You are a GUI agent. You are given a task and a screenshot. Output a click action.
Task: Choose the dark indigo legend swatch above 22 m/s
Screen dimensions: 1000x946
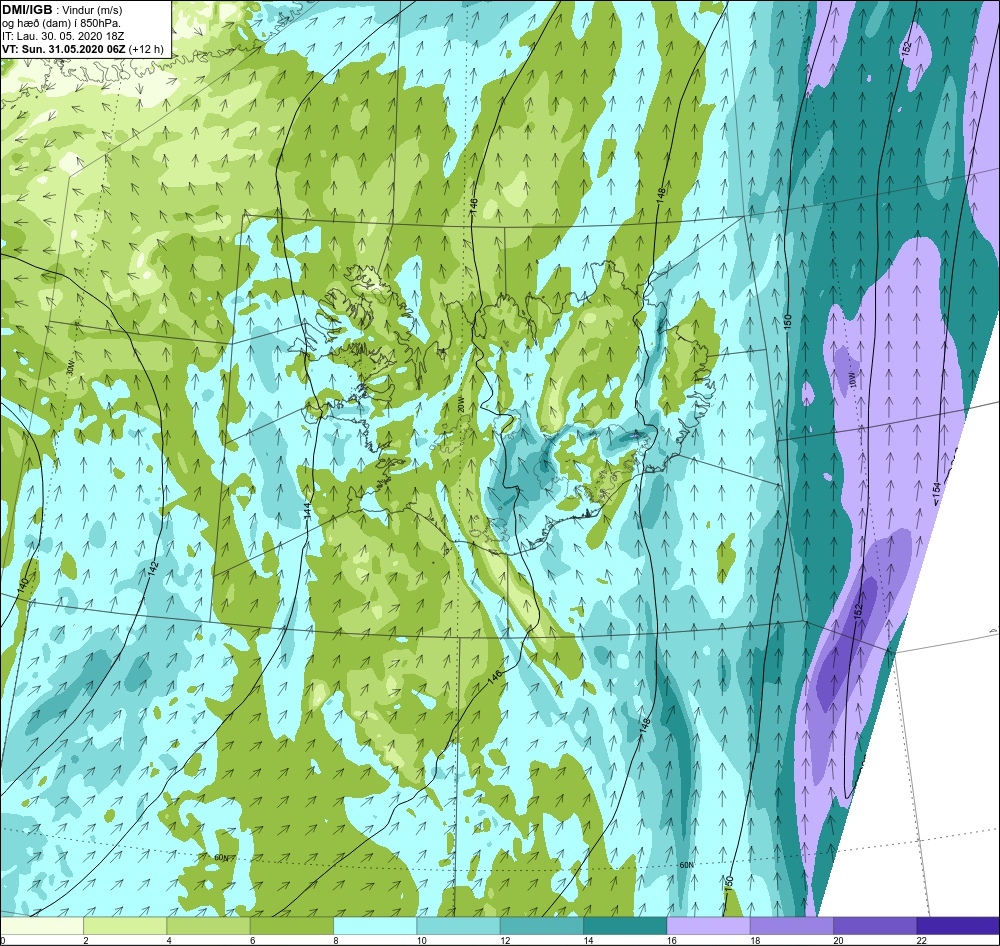(958, 925)
